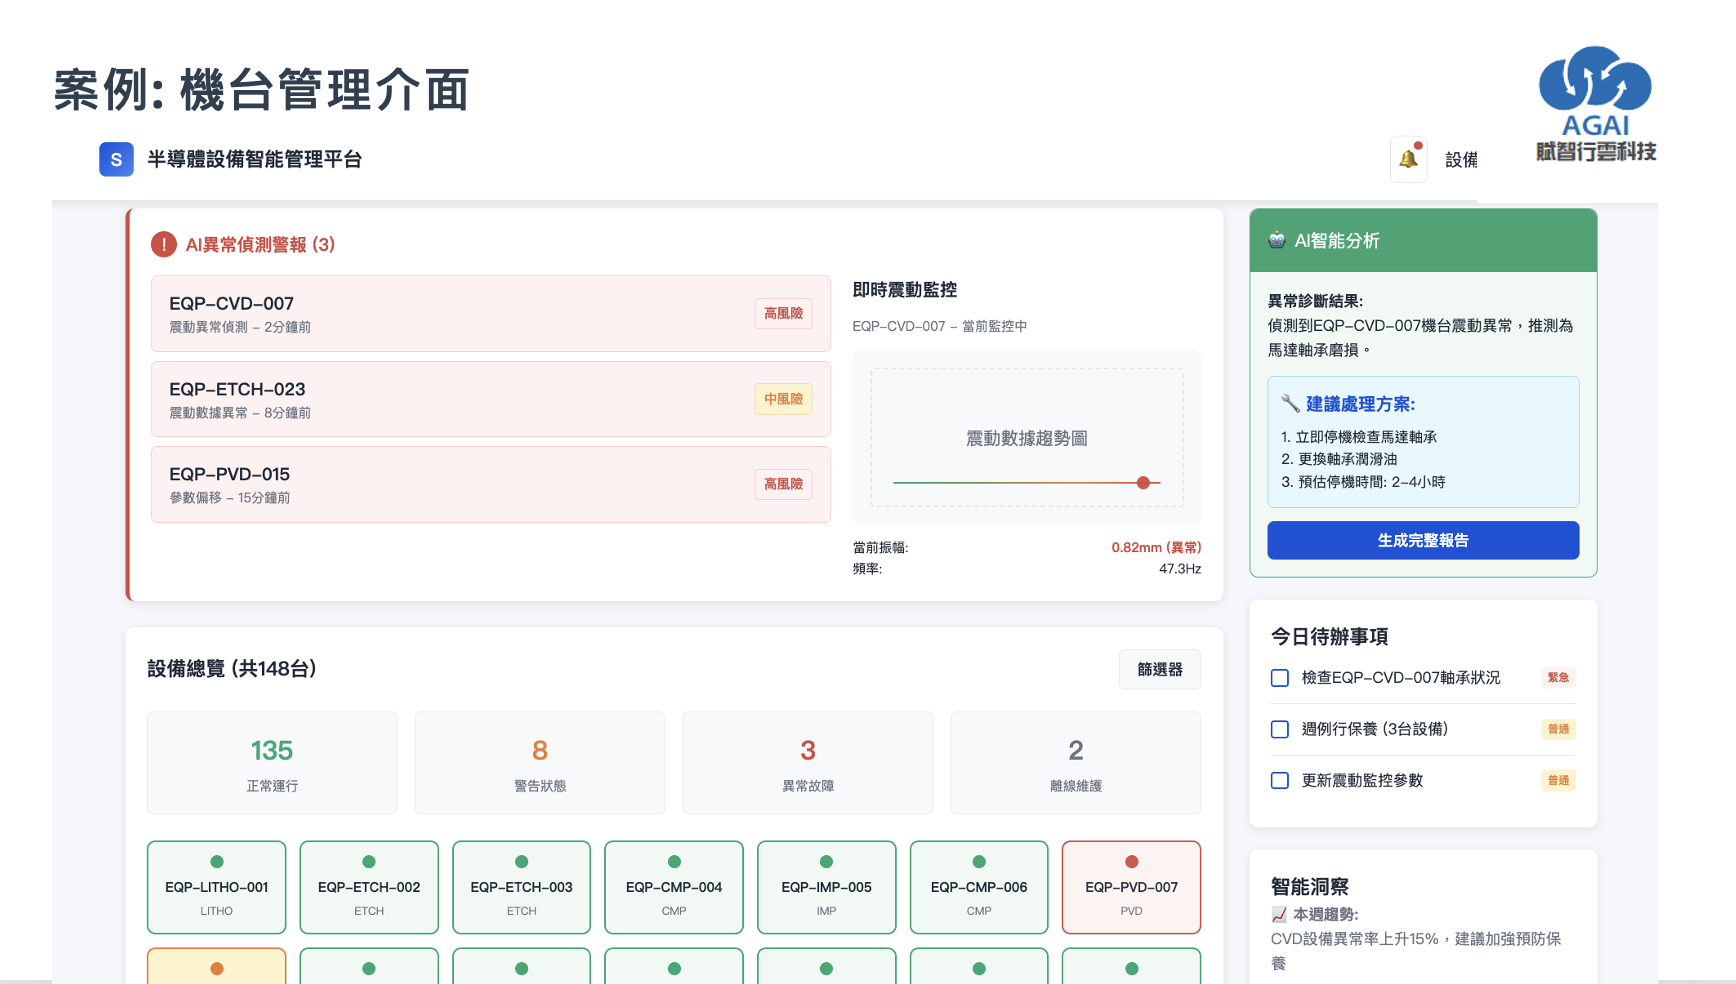
Task: Click the red alert icon next to AI異常偵測警報
Action: [163, 244]
